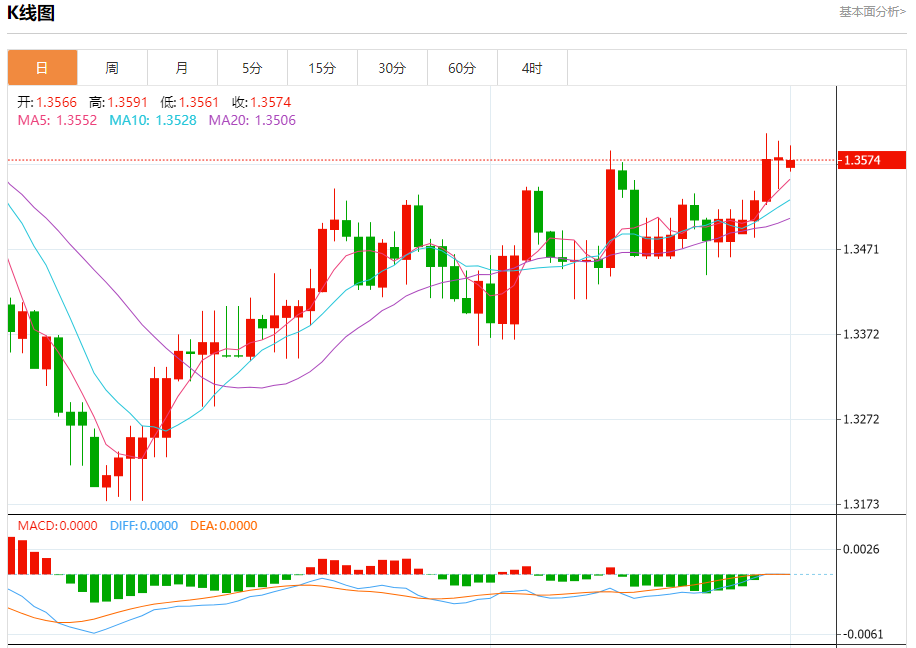Open the 4时 interval tab
The image size is (916, 648).
point(532,68)
